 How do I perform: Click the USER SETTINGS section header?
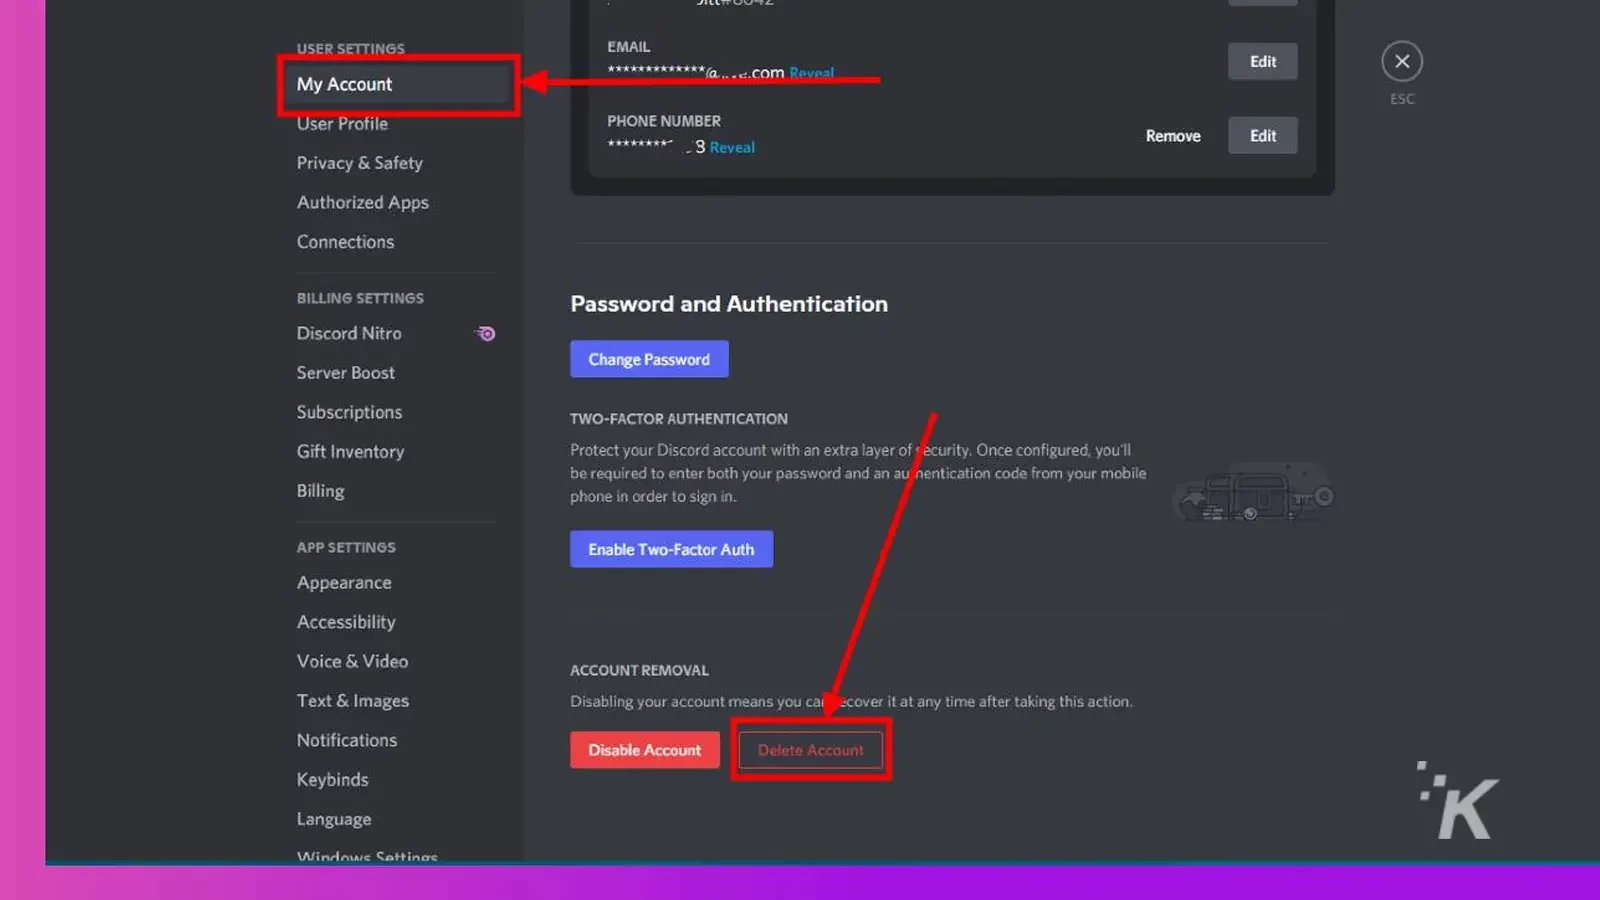tap(350, 49)
